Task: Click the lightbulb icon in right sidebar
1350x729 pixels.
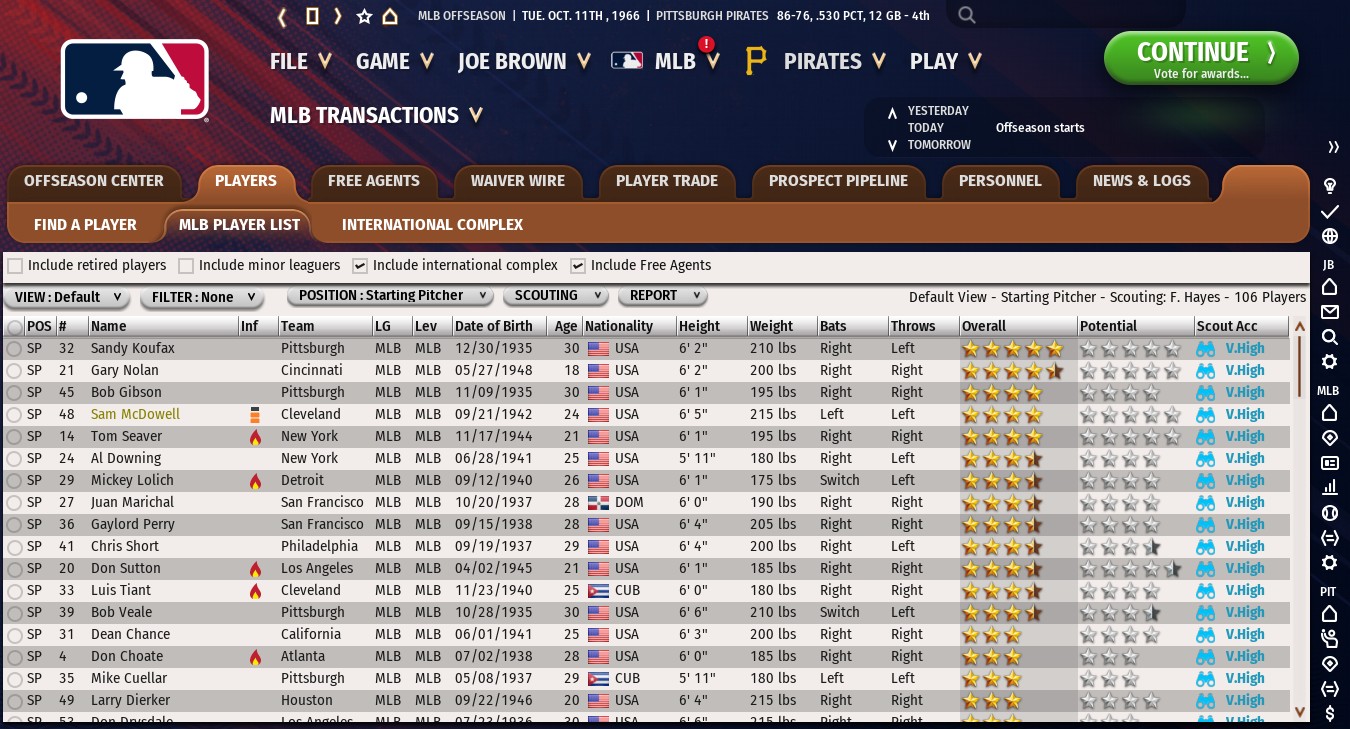Action: tap(1330, 186)
